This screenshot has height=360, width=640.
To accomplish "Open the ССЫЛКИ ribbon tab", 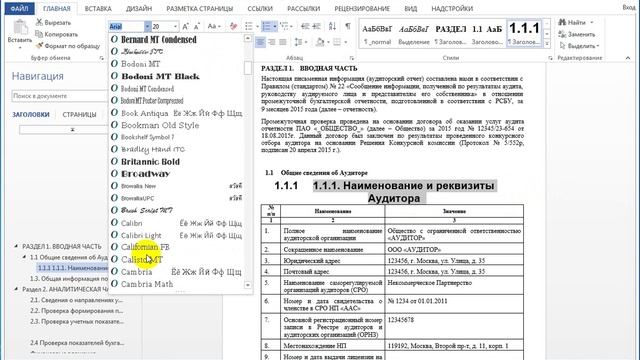I will (260, 9).
